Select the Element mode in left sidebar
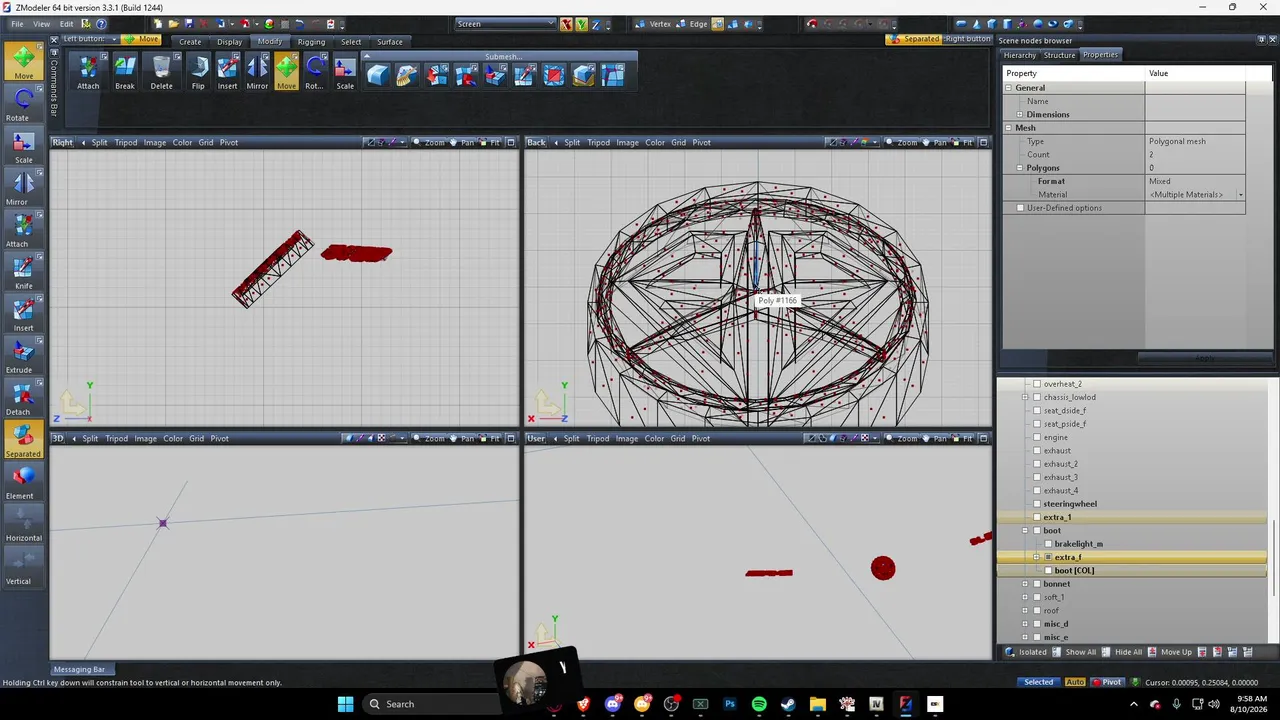 pos(23,482)
